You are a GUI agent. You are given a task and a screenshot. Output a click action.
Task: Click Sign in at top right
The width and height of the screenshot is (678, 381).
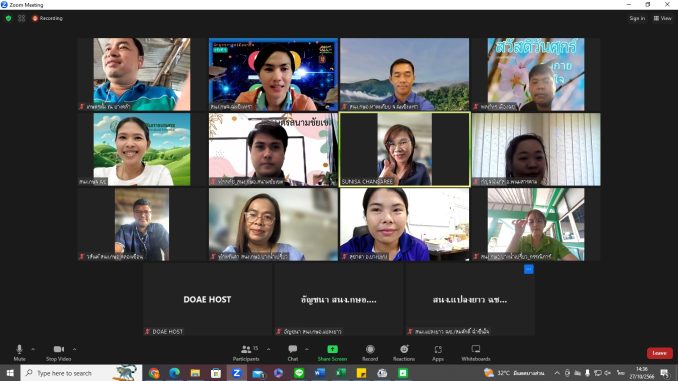point(637,18)
